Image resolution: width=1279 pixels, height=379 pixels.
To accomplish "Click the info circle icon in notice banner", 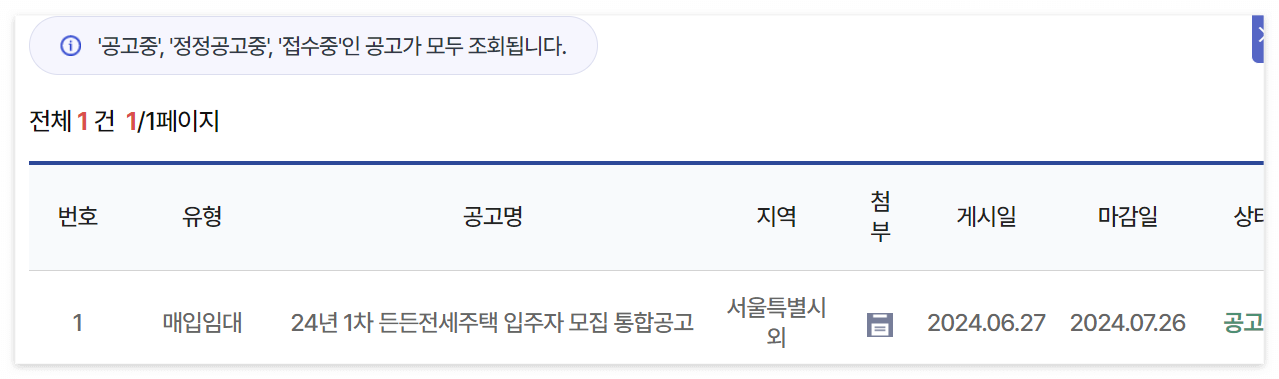I will [x=70, y=46].
